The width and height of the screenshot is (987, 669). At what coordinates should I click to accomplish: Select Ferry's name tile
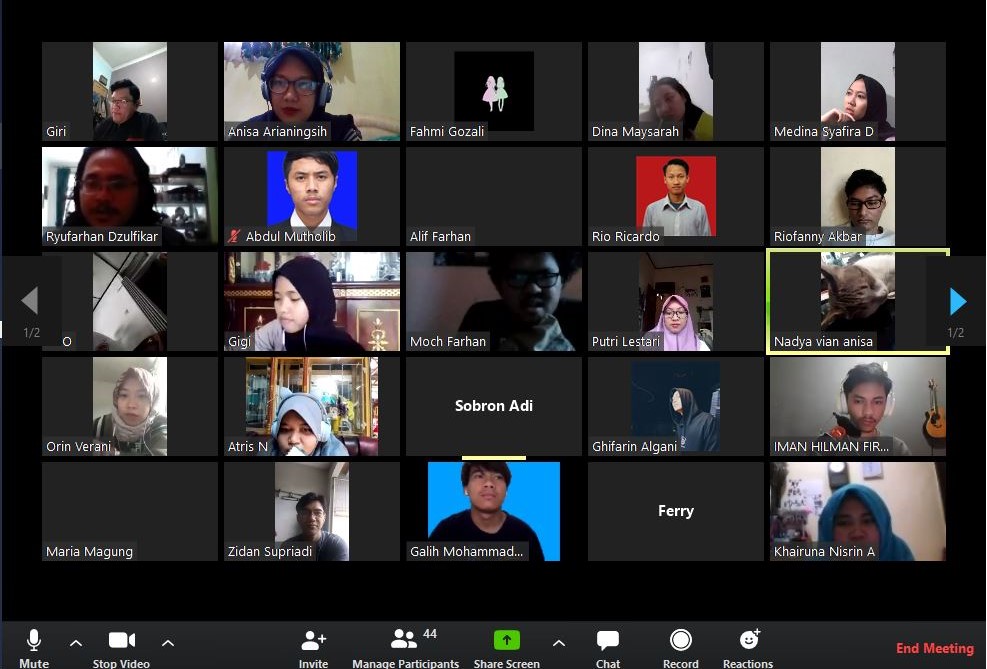pyautogui.click(x=675, y=512)
